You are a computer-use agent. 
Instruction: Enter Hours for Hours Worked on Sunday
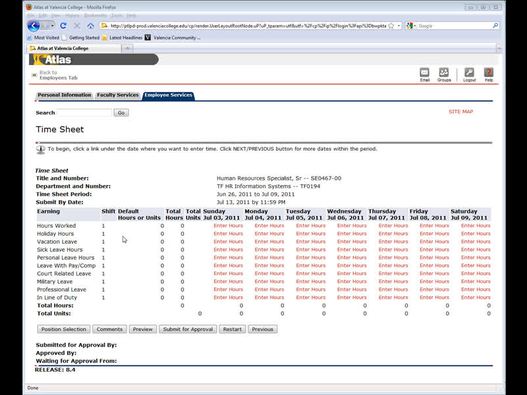(228, 226)
